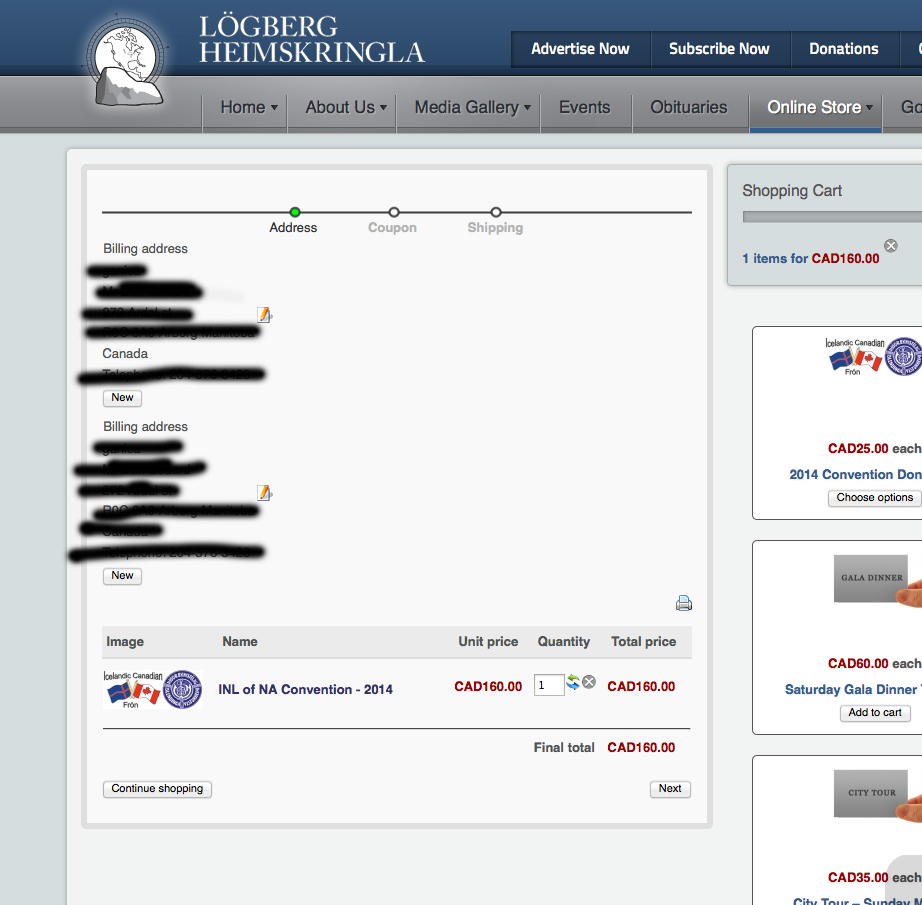The height and width of the screenshot is (905, 922).
Task: Click the printer icon above the cart table
Action: tap(683, 603)
